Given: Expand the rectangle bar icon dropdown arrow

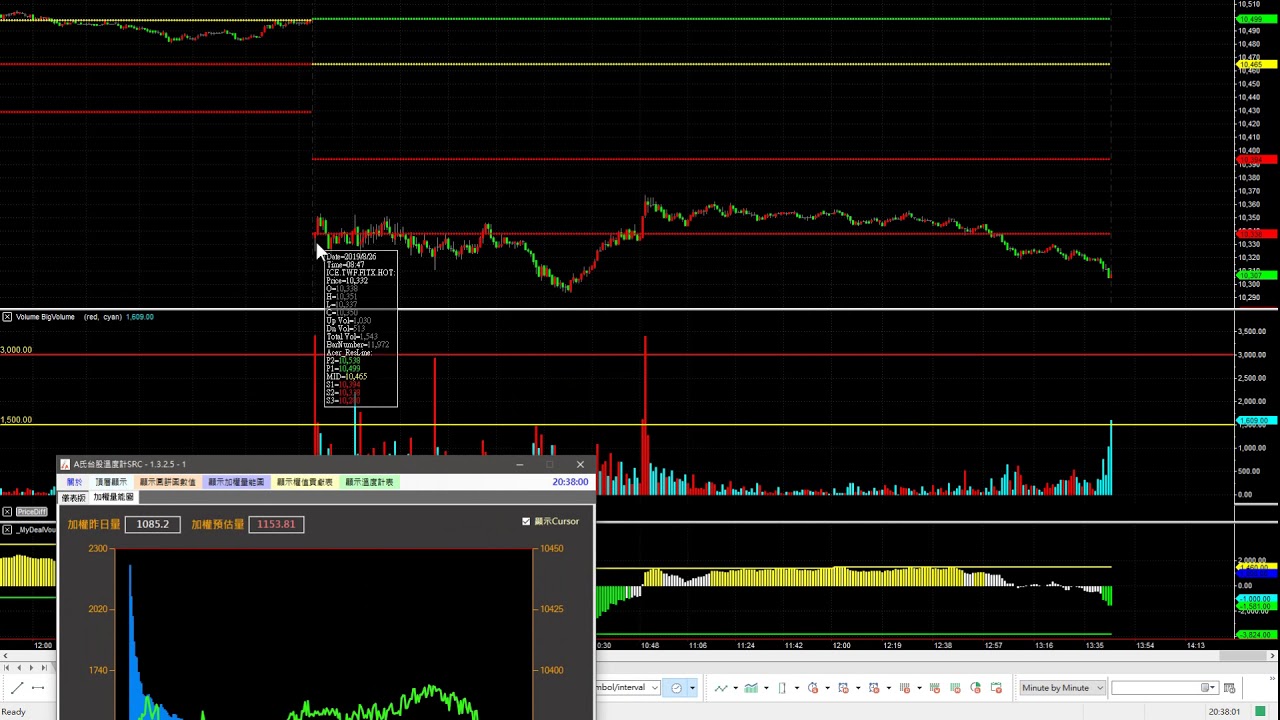Looking at the screenshot, I should click(x=796, y=688).
